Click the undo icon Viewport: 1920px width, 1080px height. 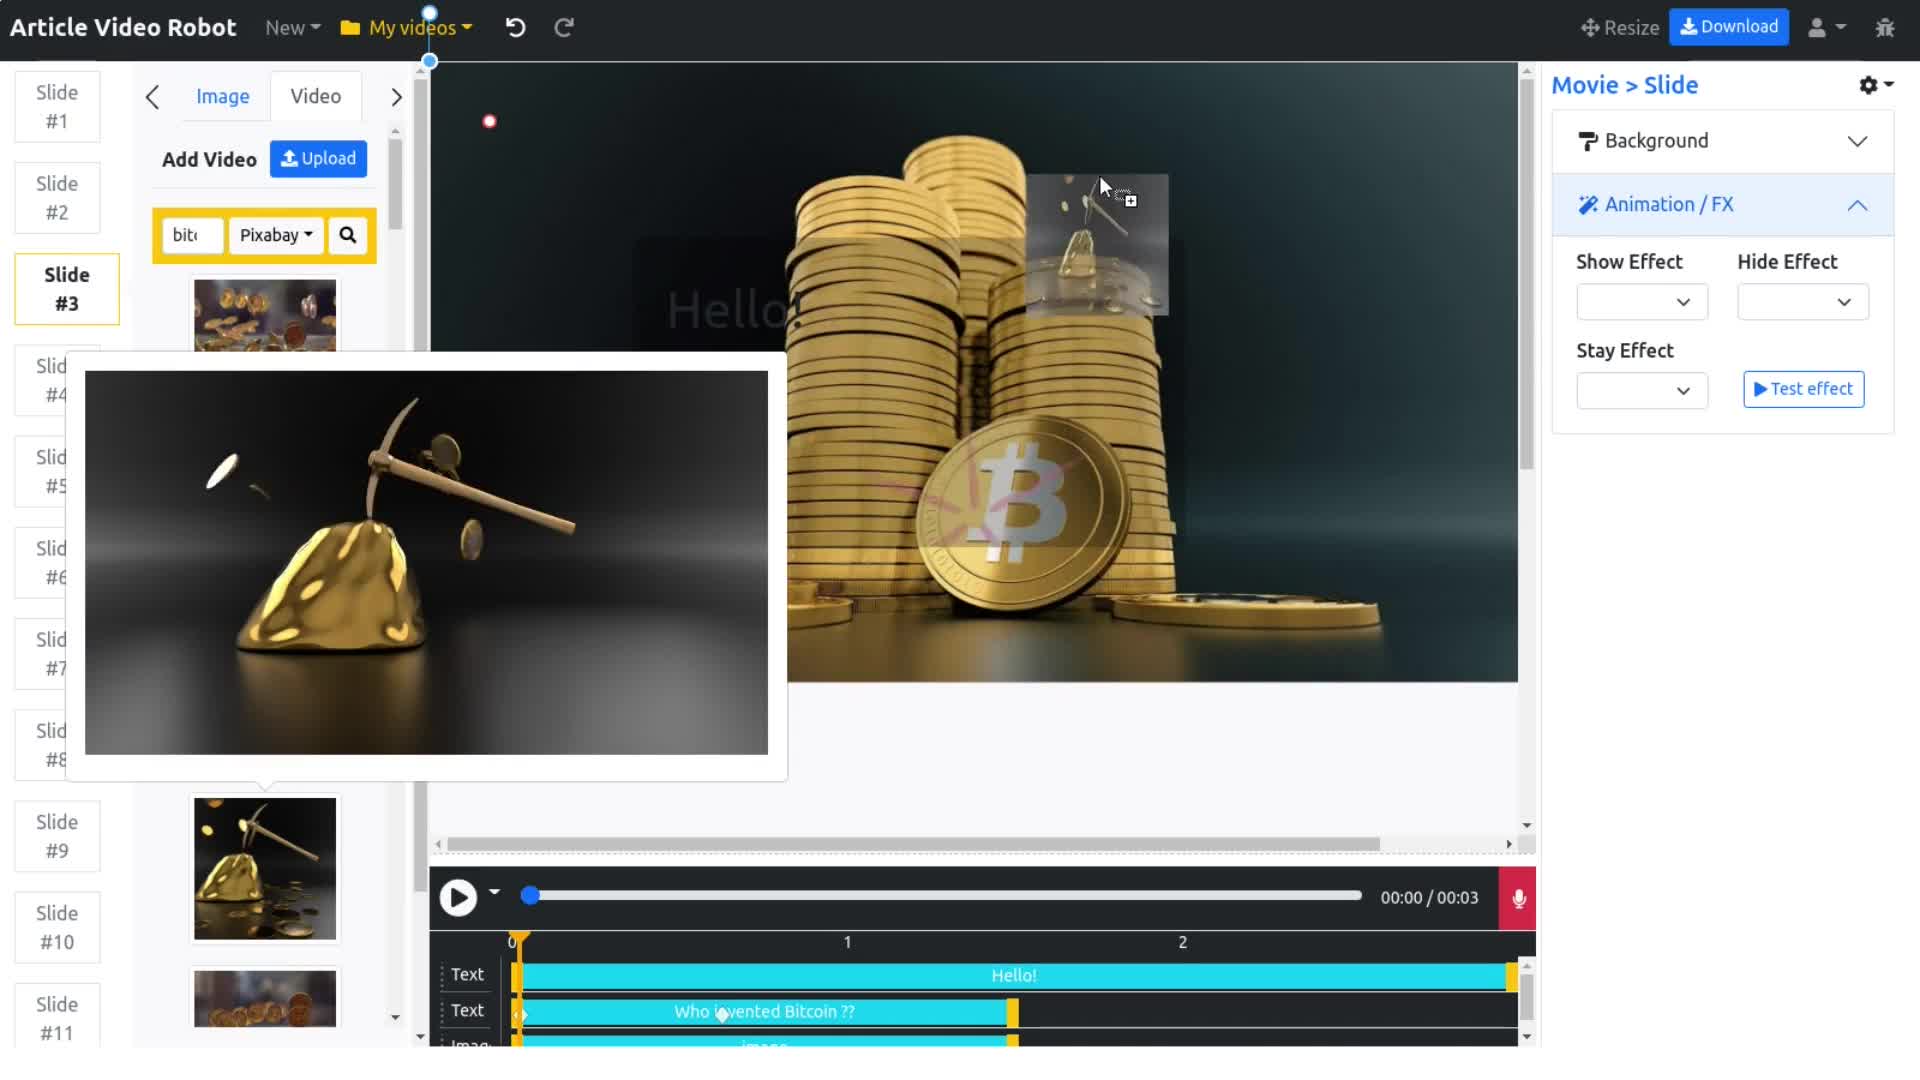tap(516, 26)
